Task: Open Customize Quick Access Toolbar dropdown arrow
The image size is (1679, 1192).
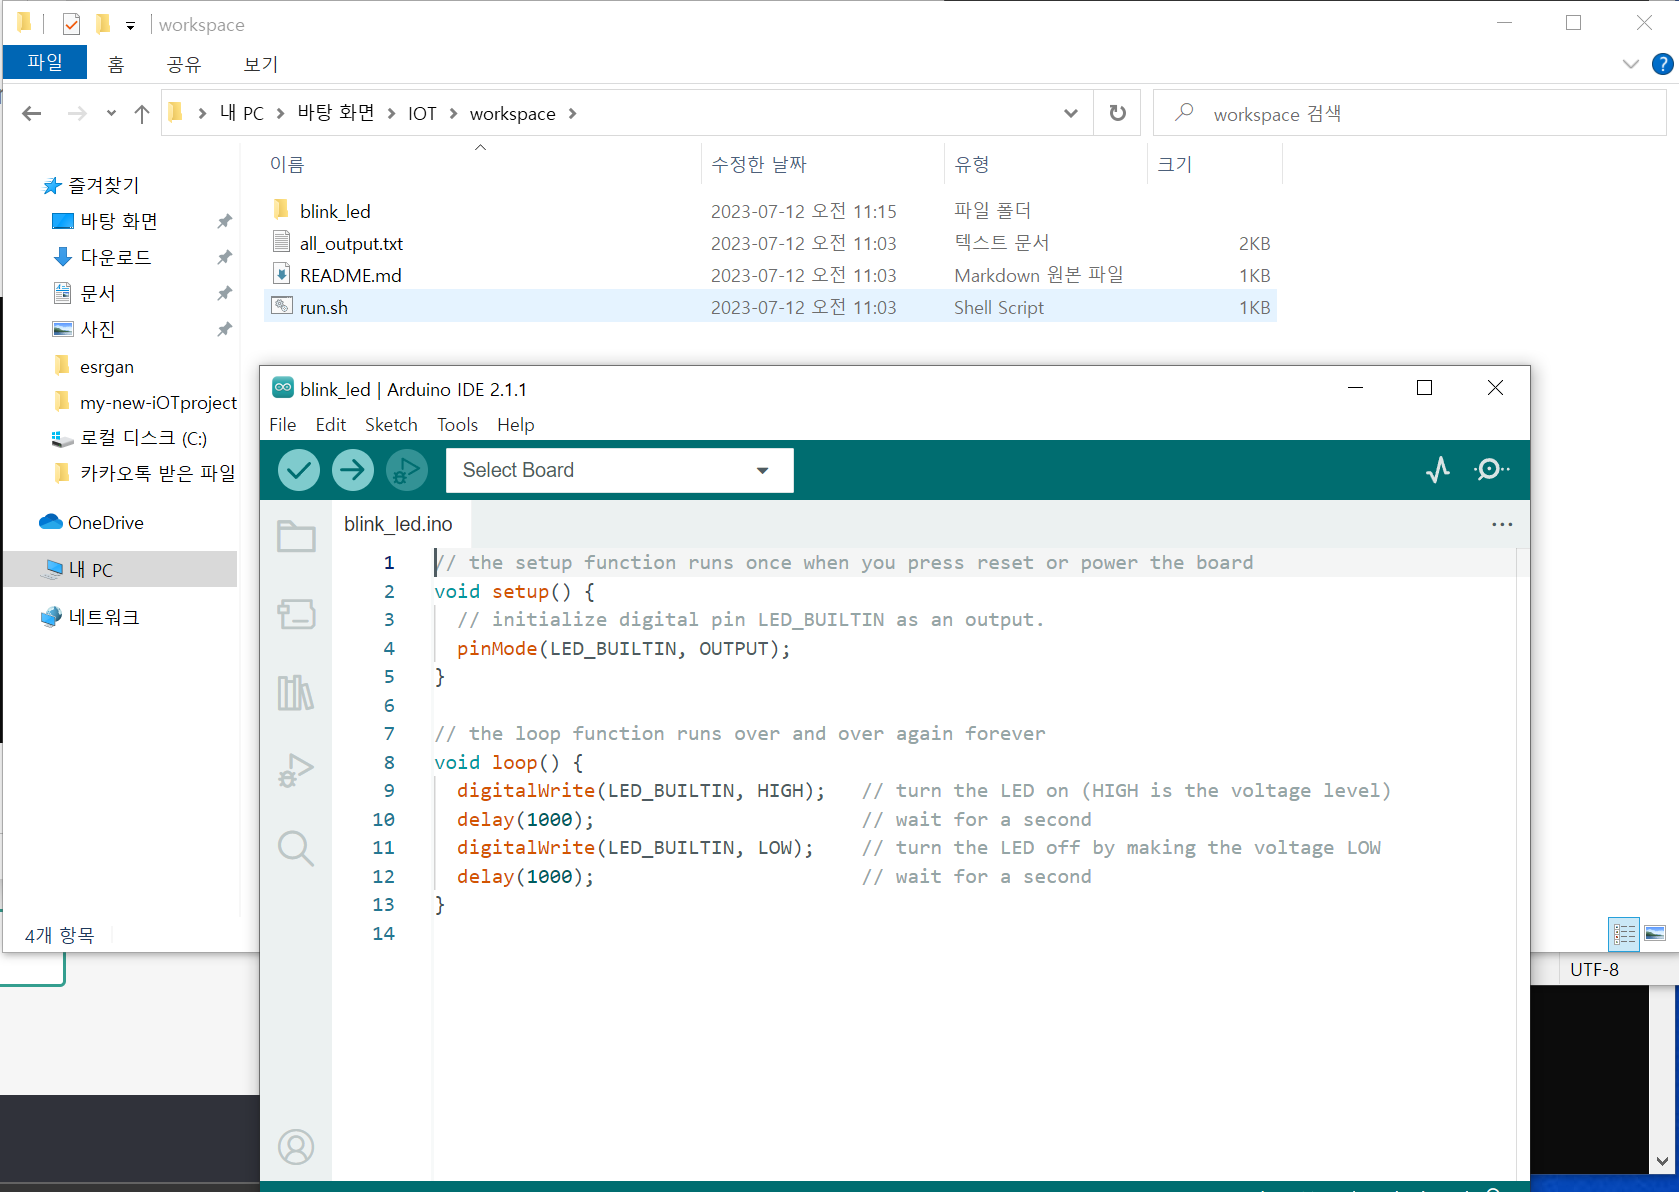Action: [130, 25]
